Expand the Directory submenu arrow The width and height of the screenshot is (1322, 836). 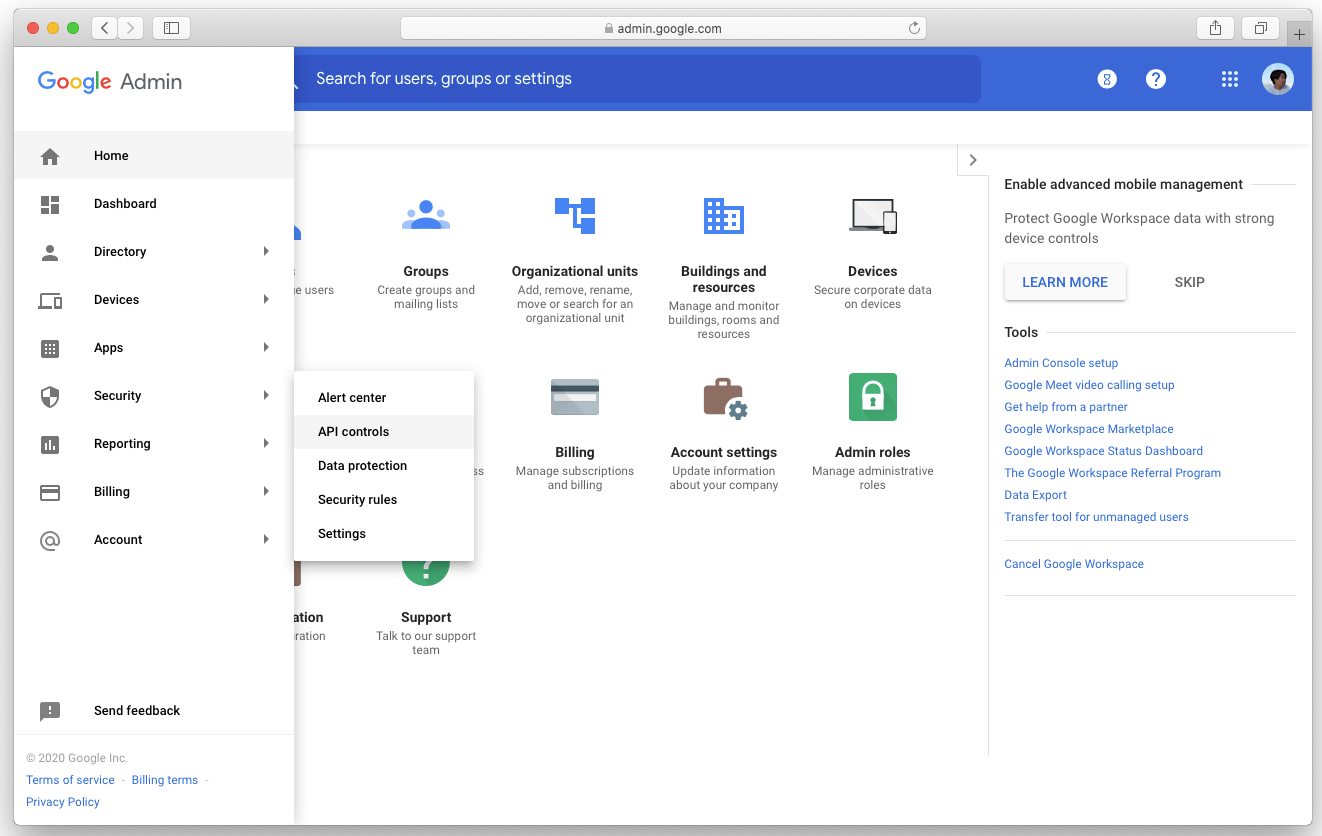[266, 252]
